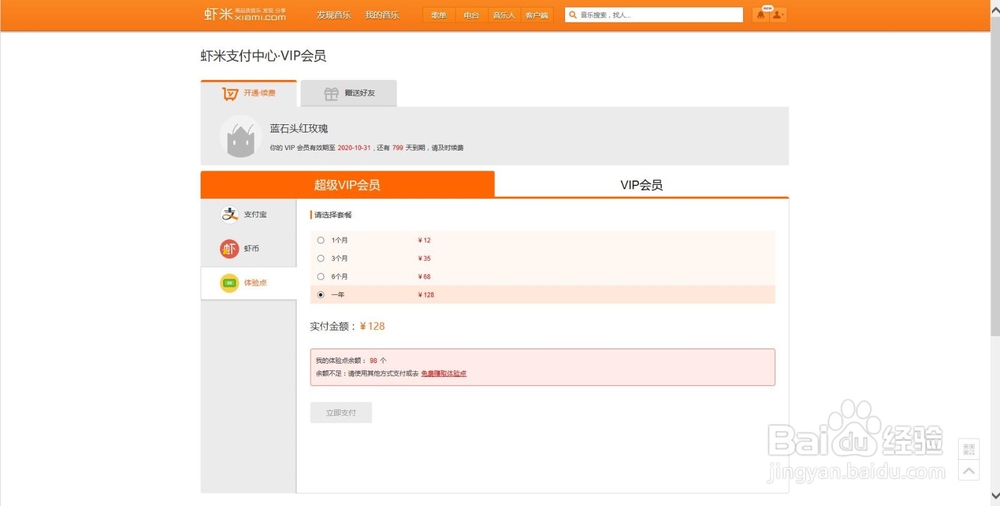Go to 歌单 in the header

point(439,15)
